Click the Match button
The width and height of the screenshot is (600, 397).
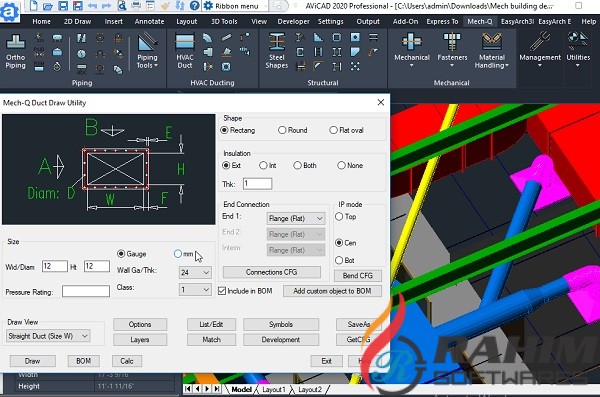[211, 340]
